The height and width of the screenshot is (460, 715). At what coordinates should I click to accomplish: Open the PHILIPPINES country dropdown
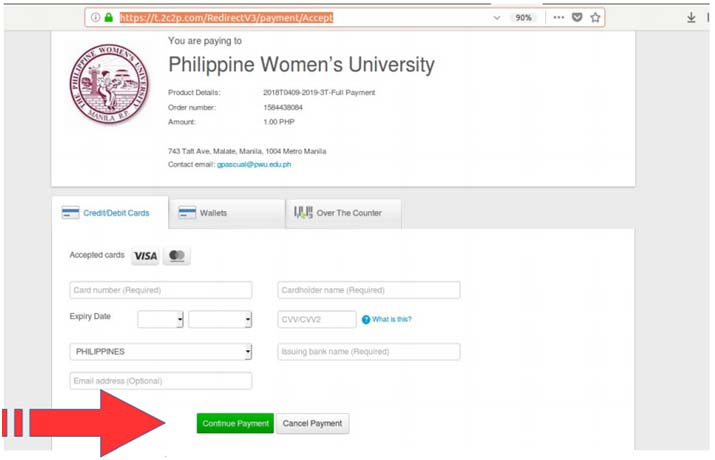tap(161, 351)
